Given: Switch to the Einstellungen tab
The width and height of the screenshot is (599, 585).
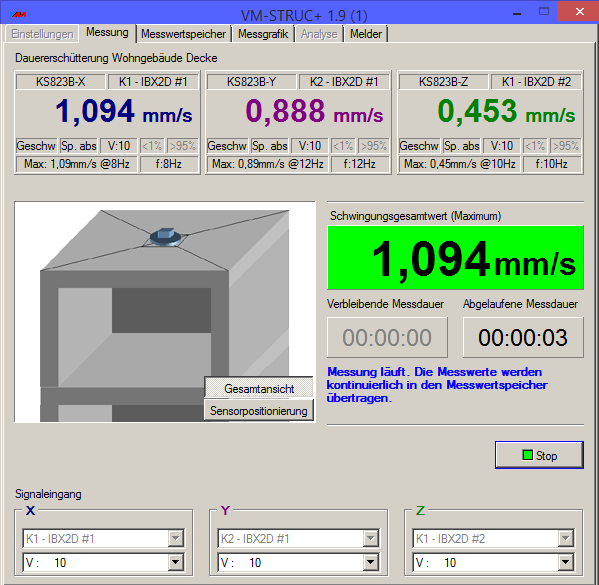Looking at the screenshot, I should [x=42, y=34].
